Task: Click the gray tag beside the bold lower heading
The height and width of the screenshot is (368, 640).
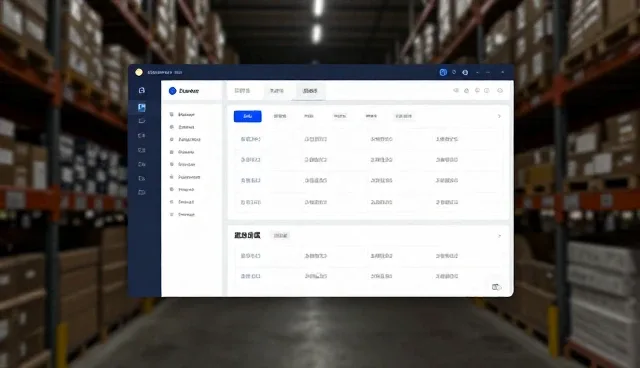Action: pyautogui.click(x=280, y=236)
